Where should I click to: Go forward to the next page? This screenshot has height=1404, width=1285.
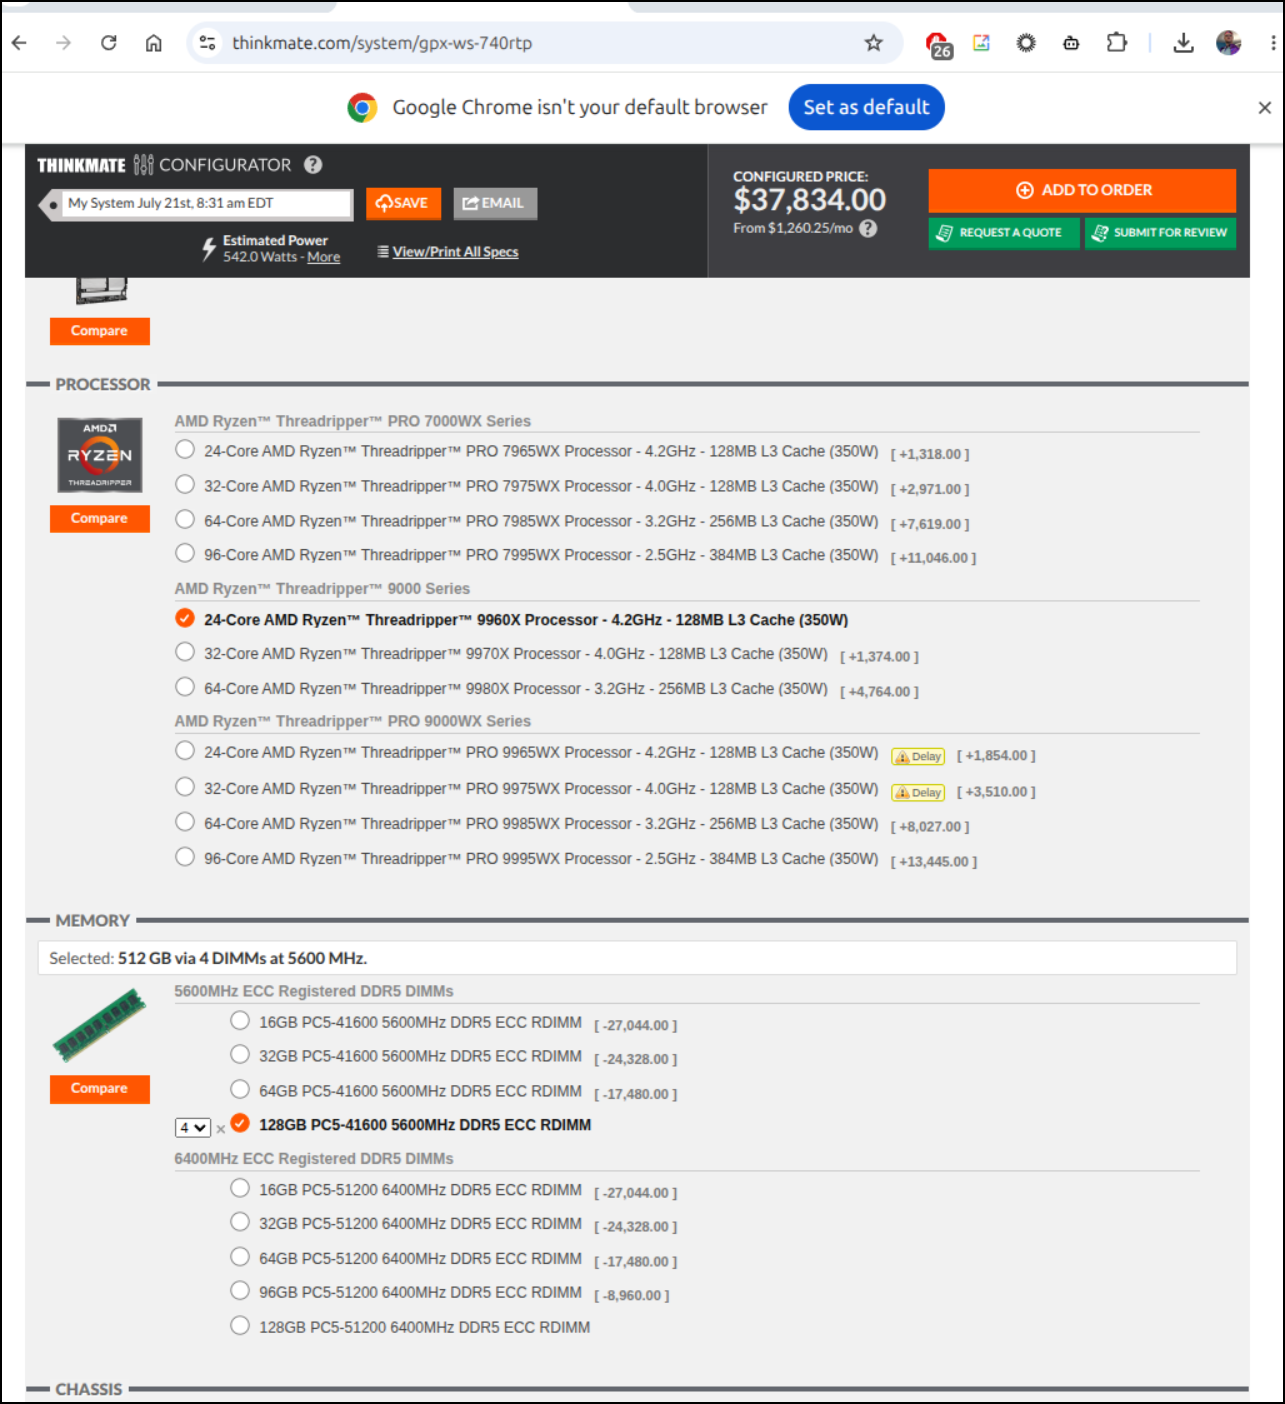[64, 43]
